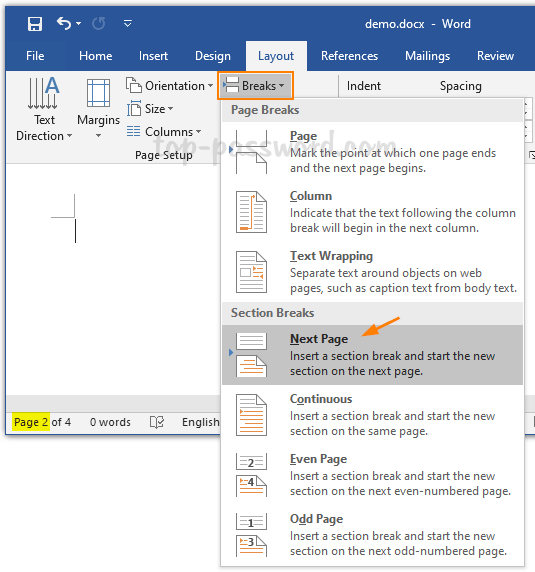This screenshot has width=535, height=572.
Task: Select the Column break icon
Action: (251, 212)
